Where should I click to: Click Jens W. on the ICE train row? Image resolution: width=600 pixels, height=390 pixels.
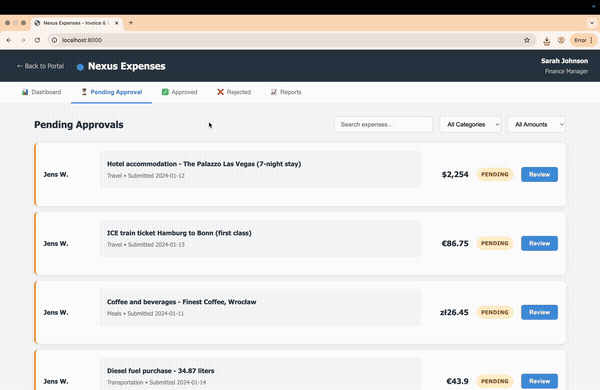(56, 243)
